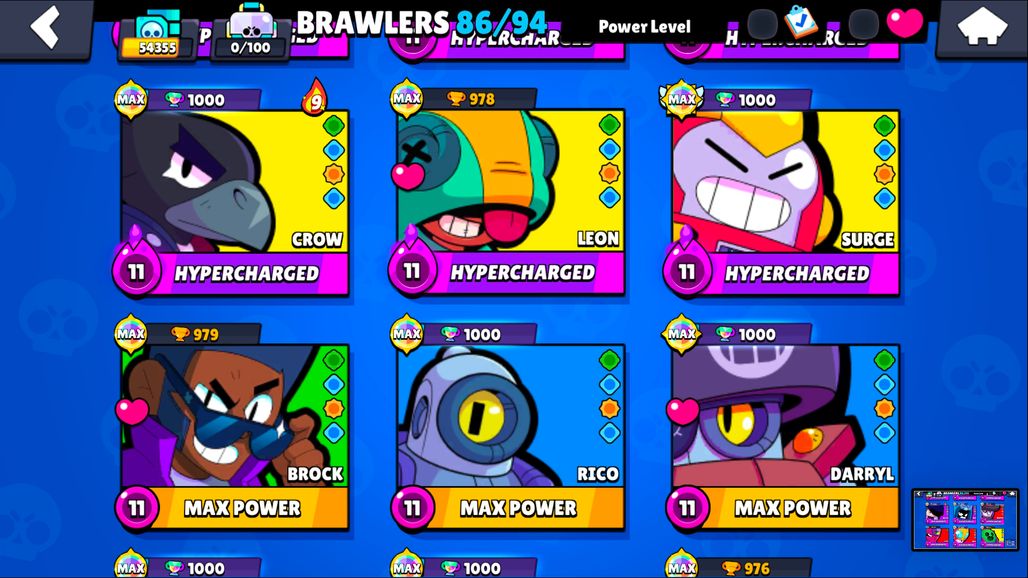
Task: Toggle the heart favorite on Darryl's card
Action: click(682, 411)
